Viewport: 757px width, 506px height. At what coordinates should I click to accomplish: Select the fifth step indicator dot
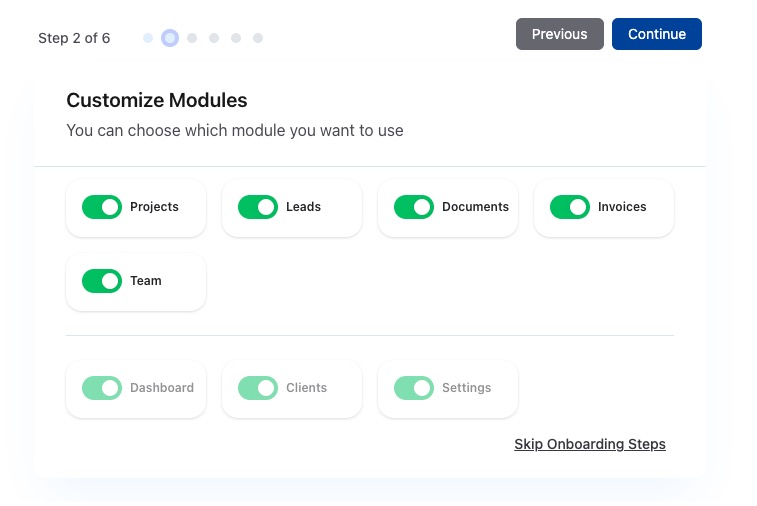click(236, 38)
